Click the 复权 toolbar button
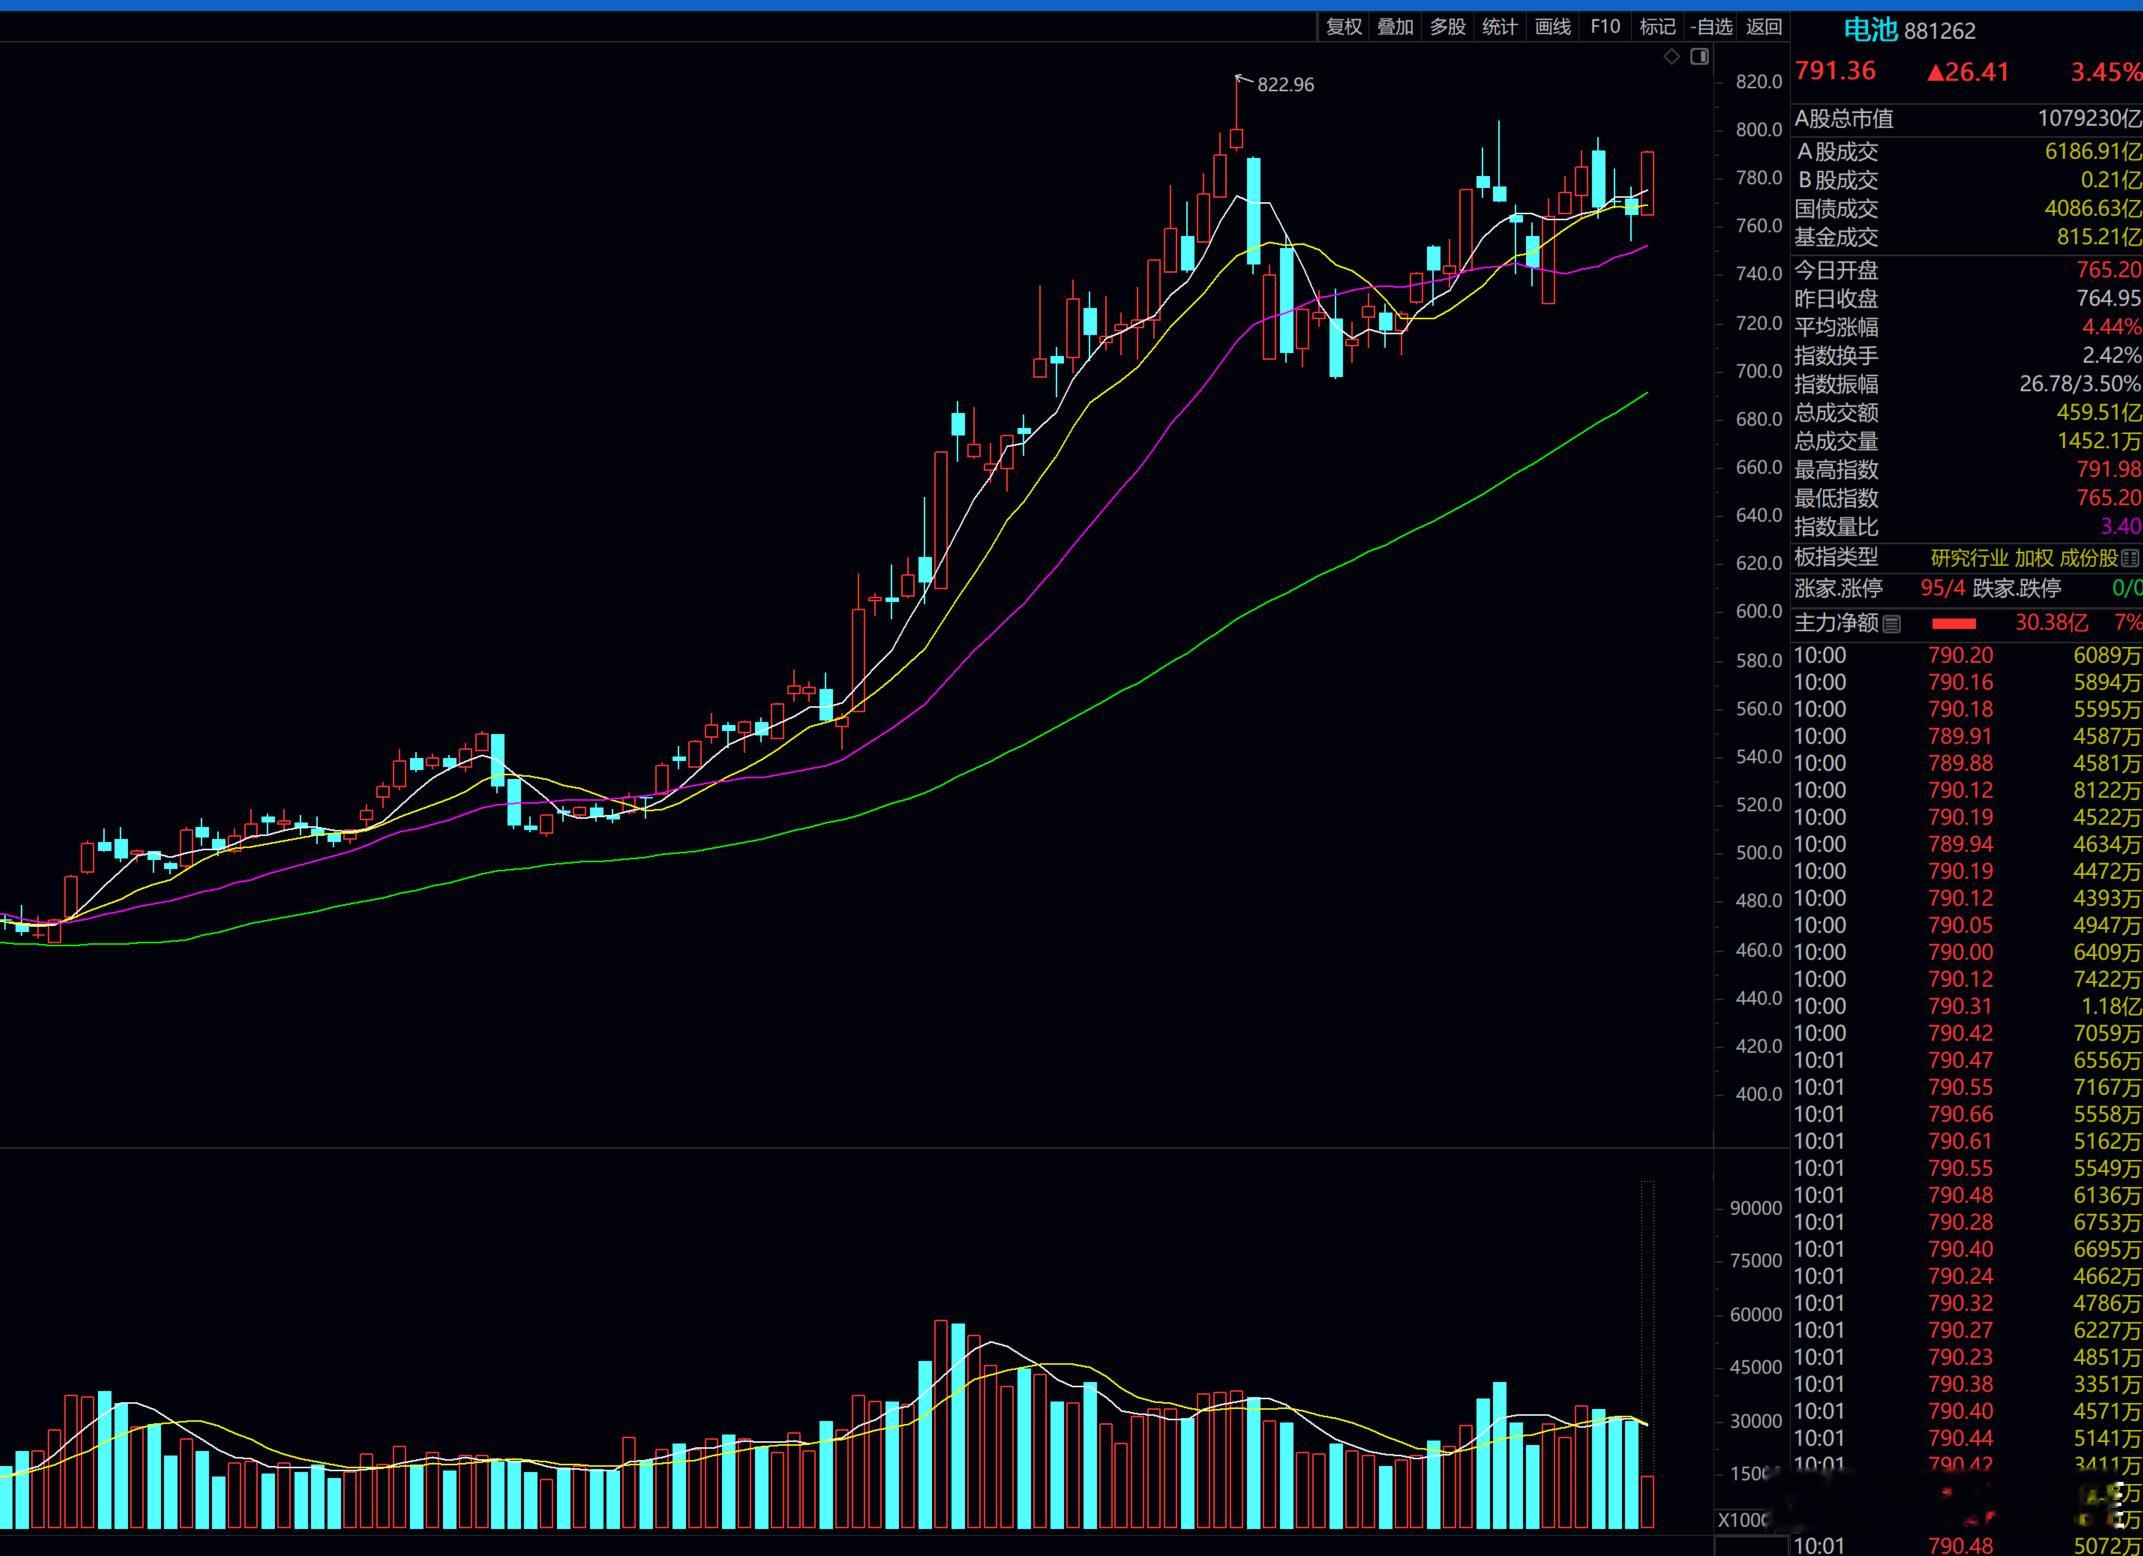This screenshot has width=2143, height=1556. click(x=1343, y=27)
